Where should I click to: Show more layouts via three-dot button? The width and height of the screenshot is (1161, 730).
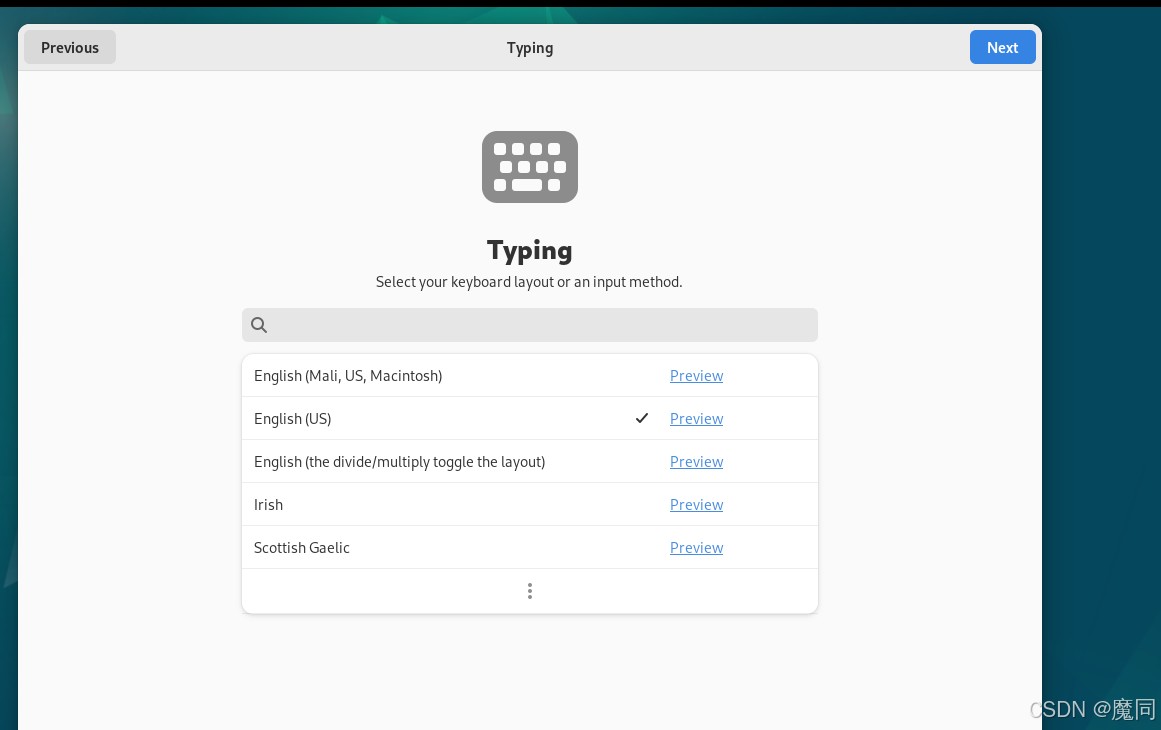tap(529, 591)
